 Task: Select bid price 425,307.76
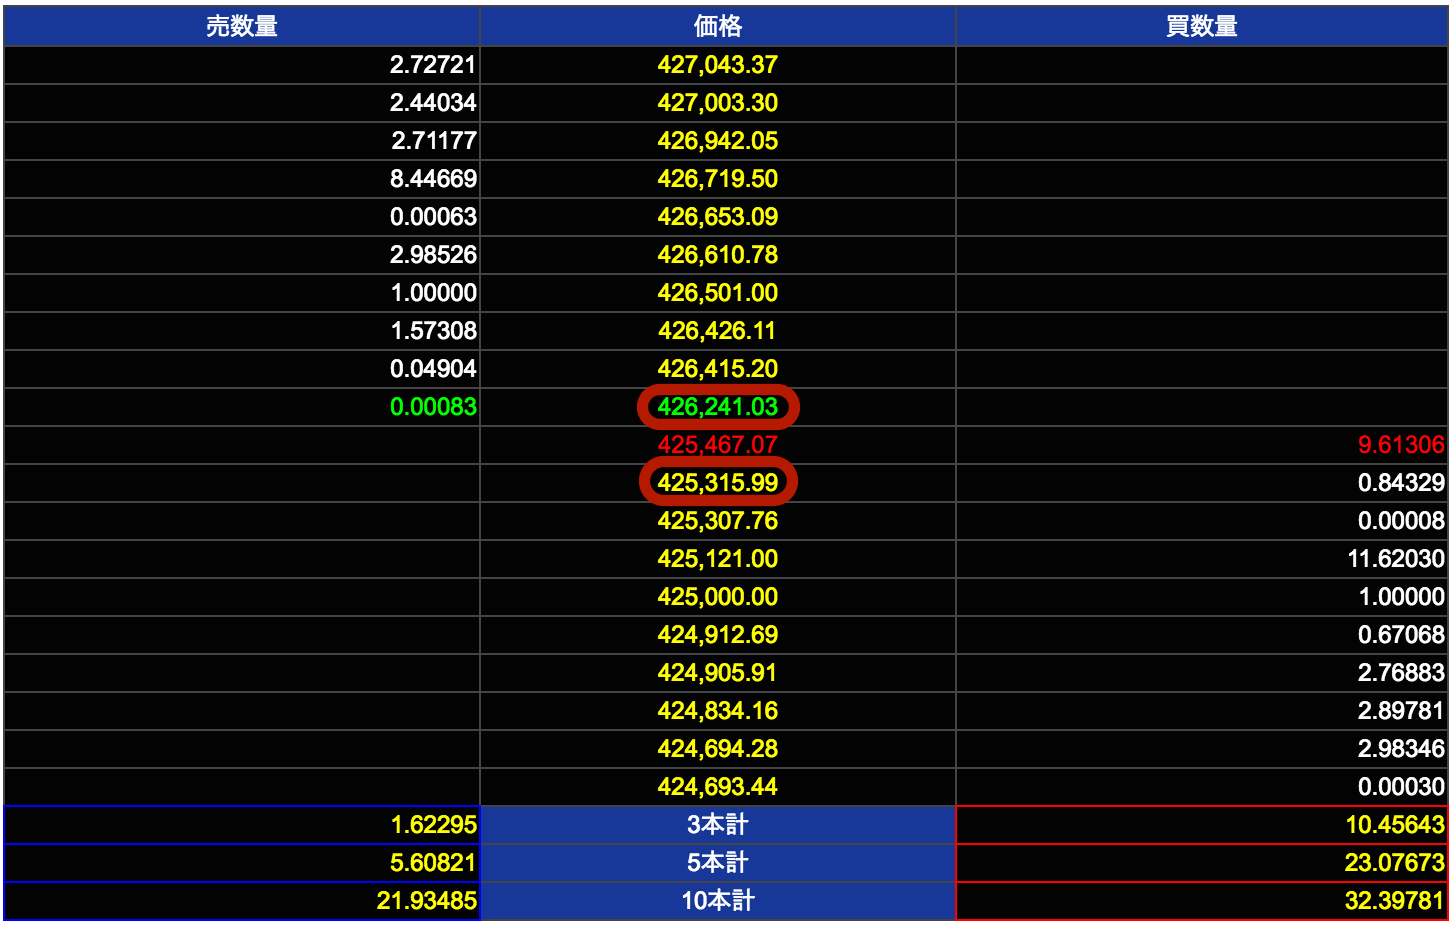718,521
